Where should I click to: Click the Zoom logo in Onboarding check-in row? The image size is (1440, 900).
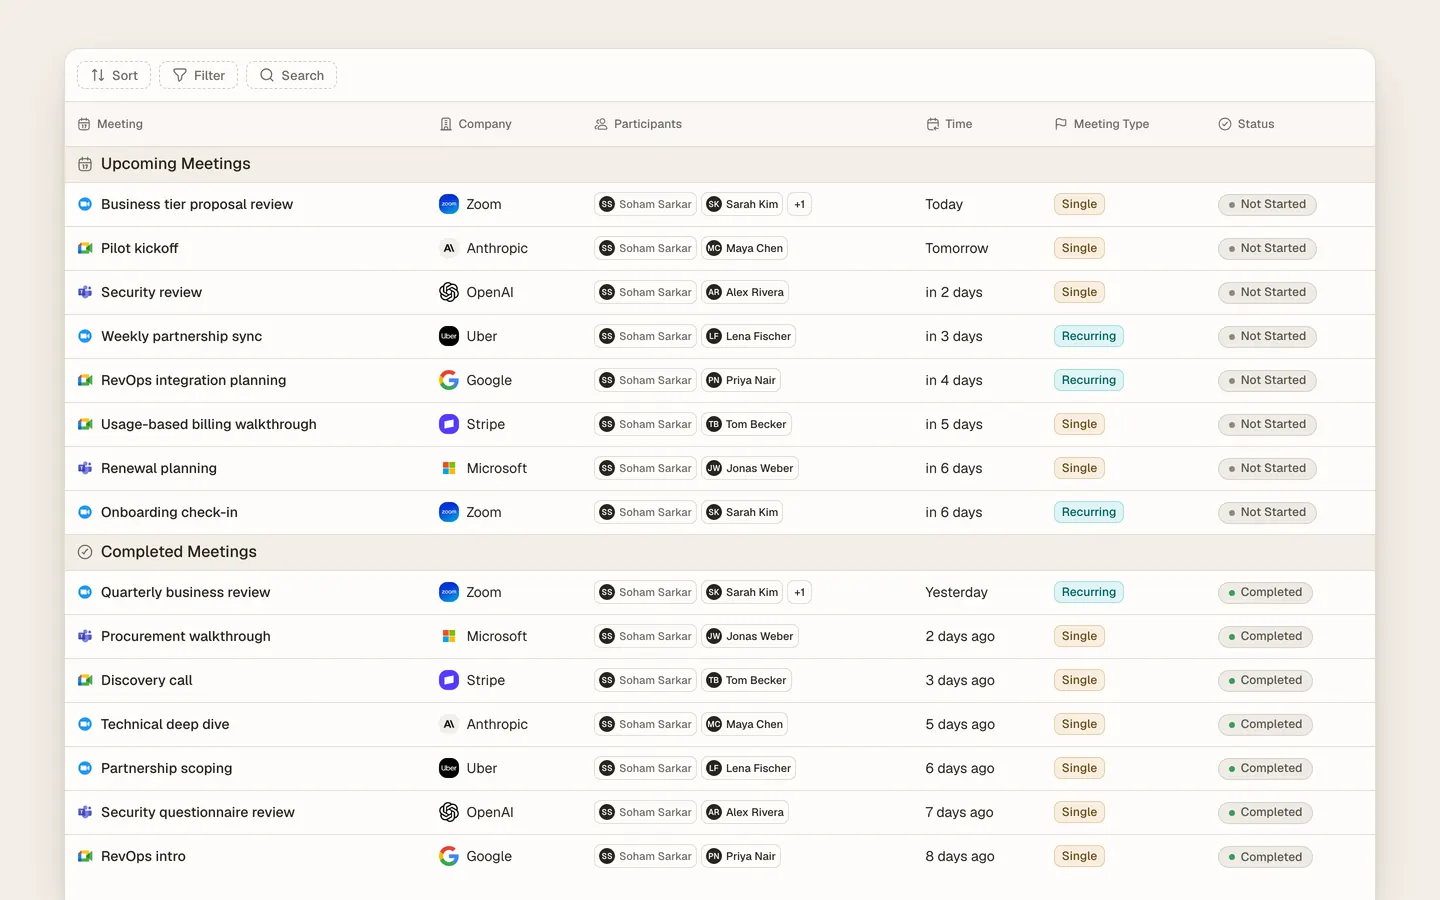[449, 512]
